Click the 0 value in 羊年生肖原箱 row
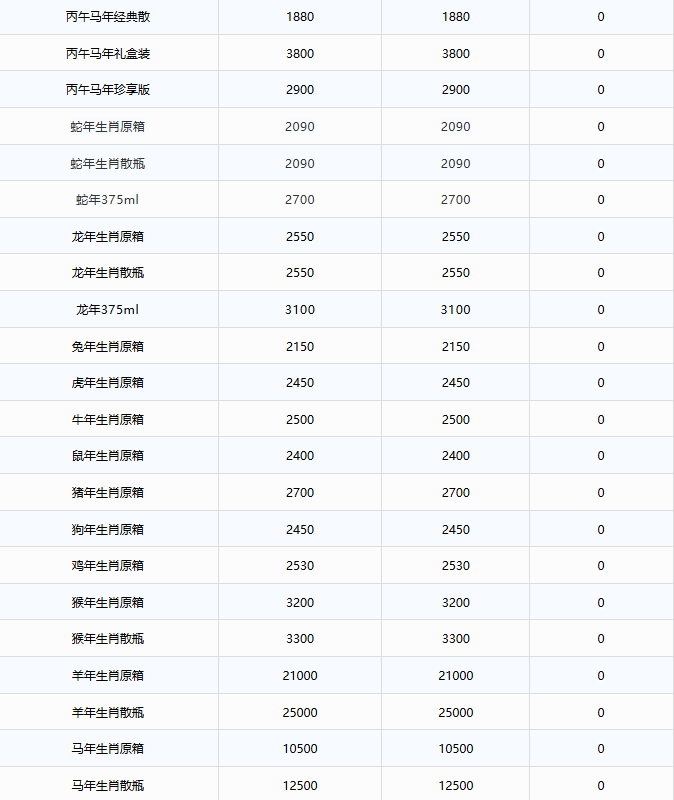Image resolution: width=674 pixels, height=800 pixels. pyautogui.click(x=601, y=676)
